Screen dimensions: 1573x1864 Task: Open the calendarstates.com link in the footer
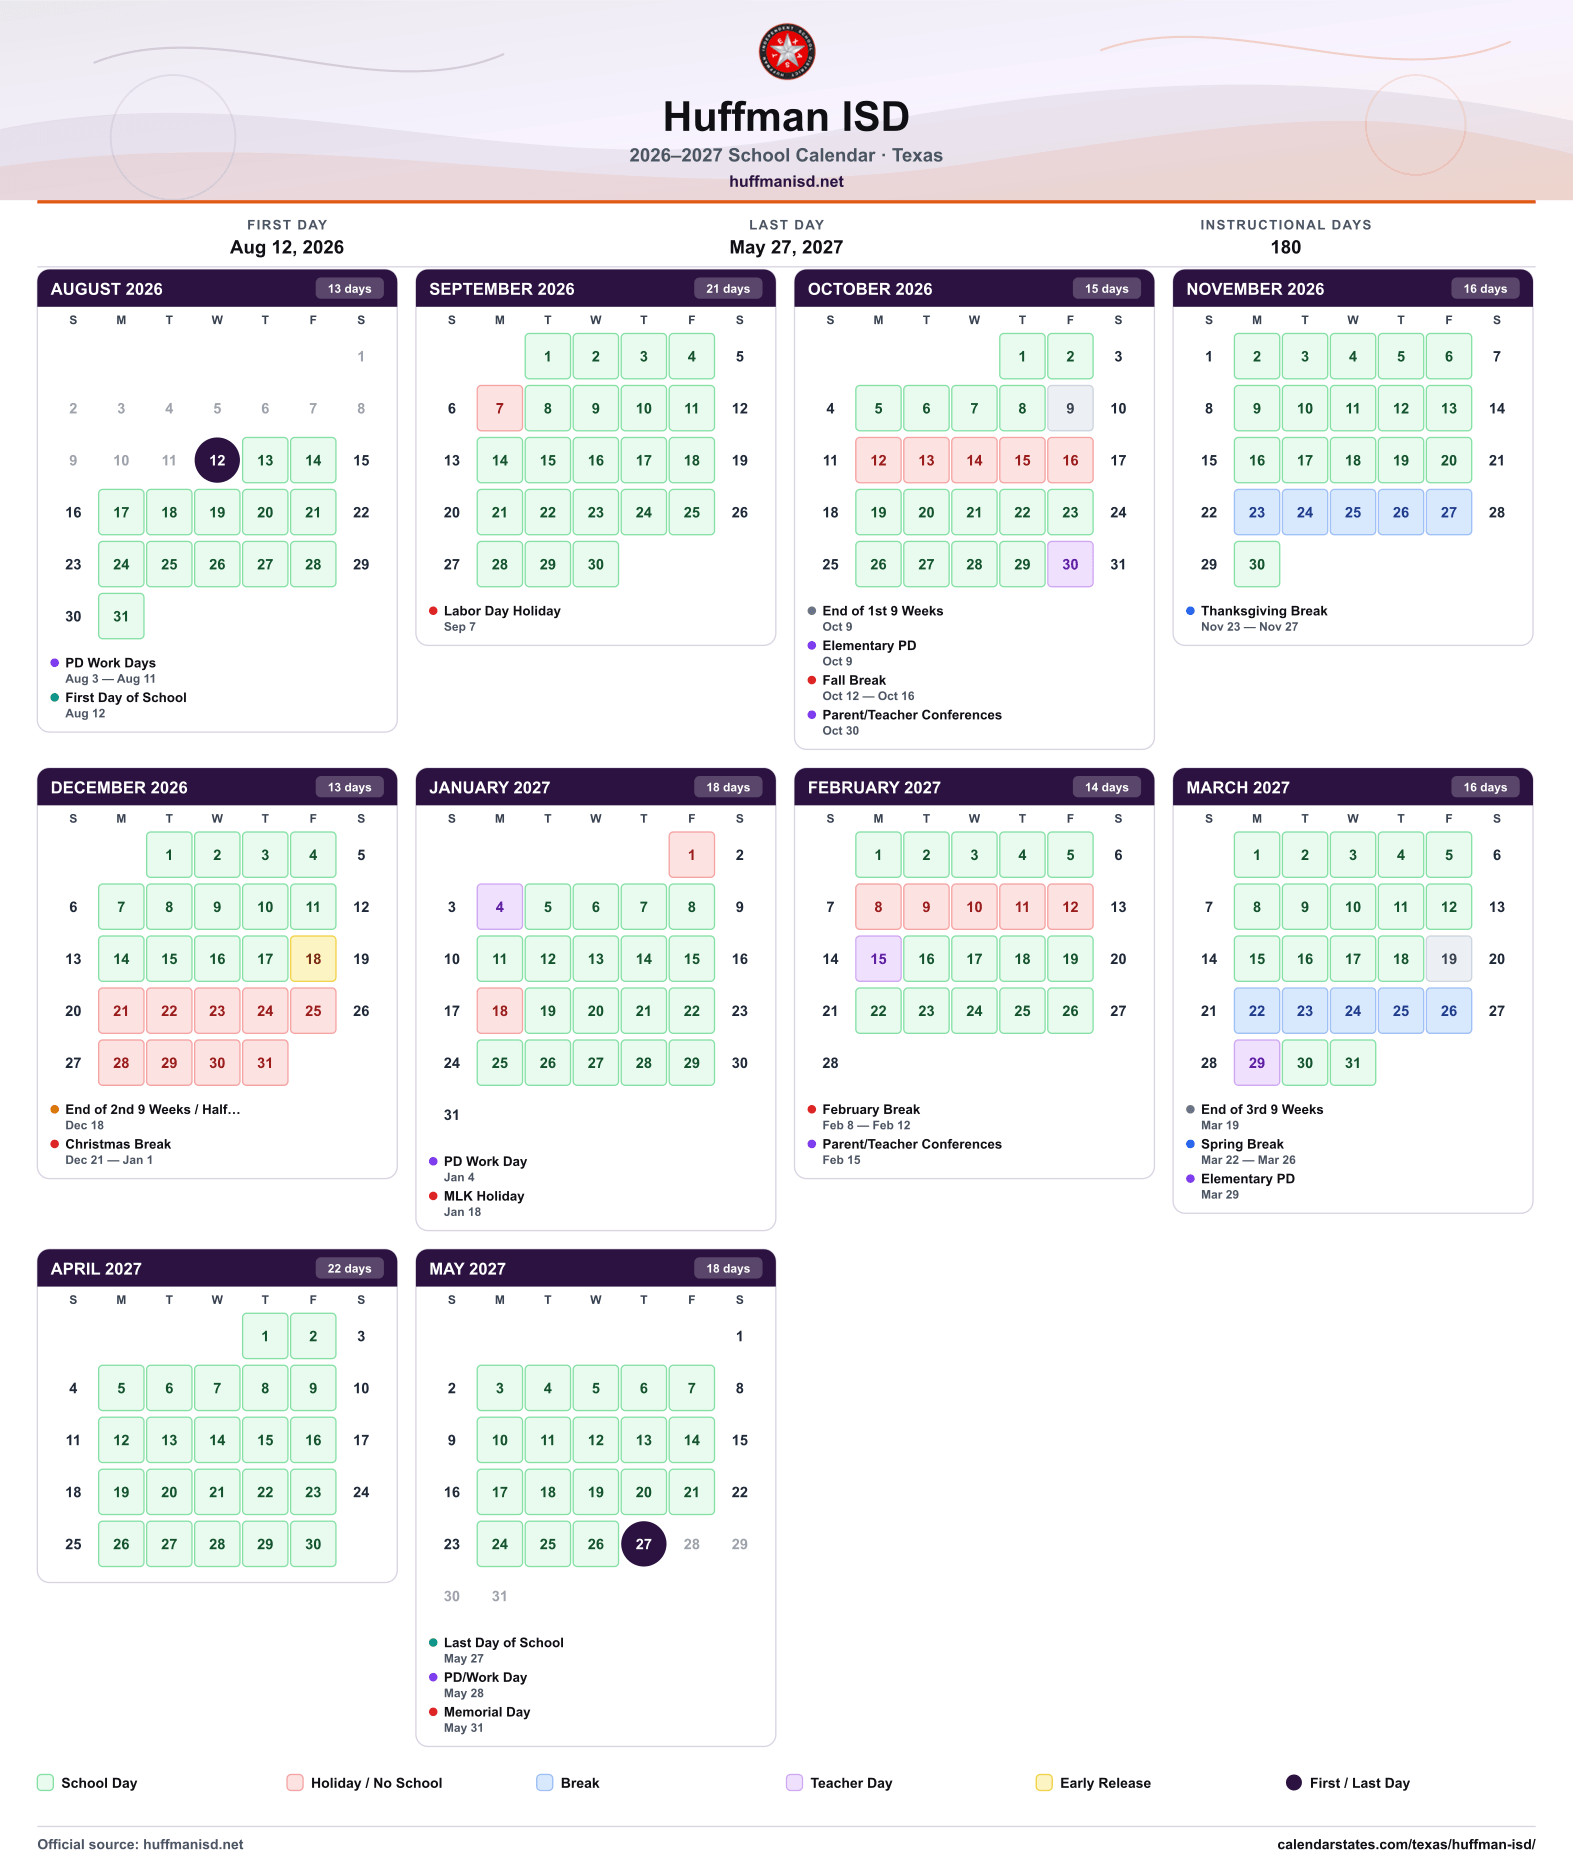tap(1405, 1844)
